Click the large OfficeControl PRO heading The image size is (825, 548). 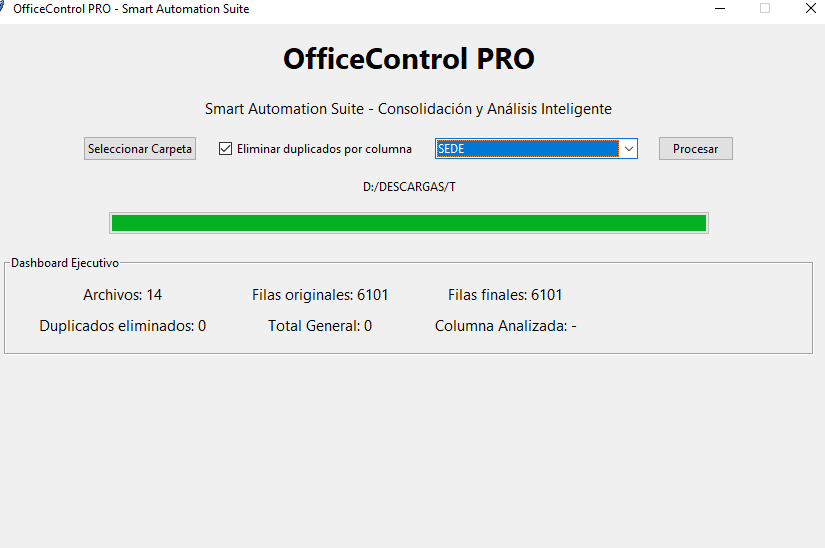pos(408,59)
